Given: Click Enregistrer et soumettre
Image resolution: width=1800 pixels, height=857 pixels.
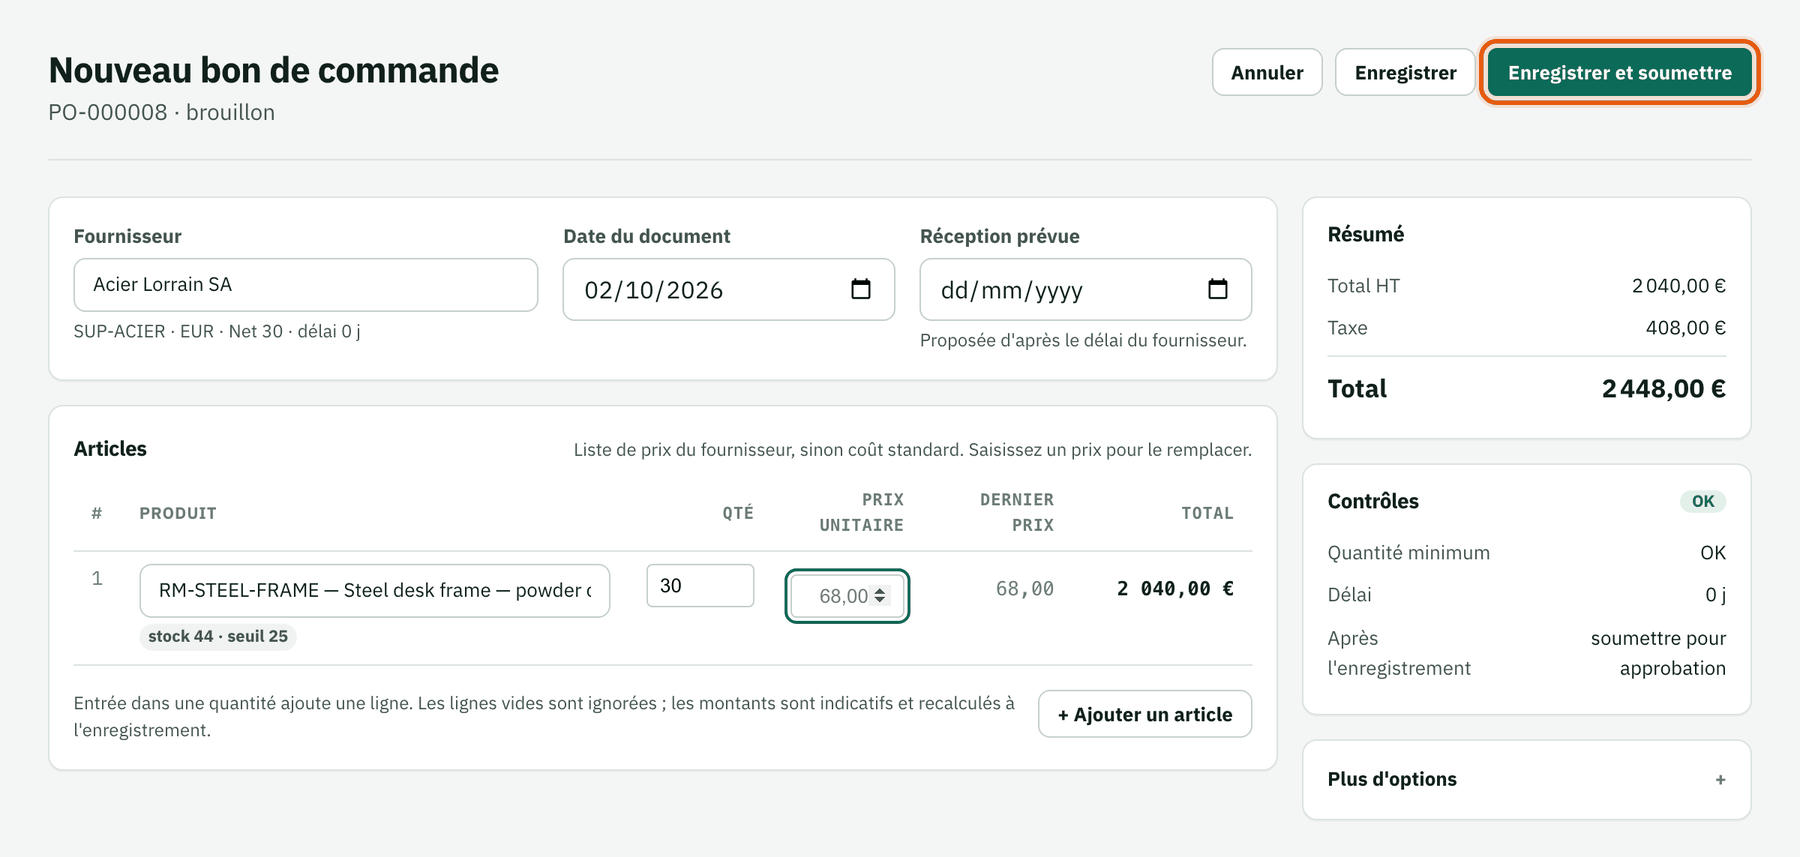Looking at the screenshot, I should pyautogui.click(x=1619, y=72).
